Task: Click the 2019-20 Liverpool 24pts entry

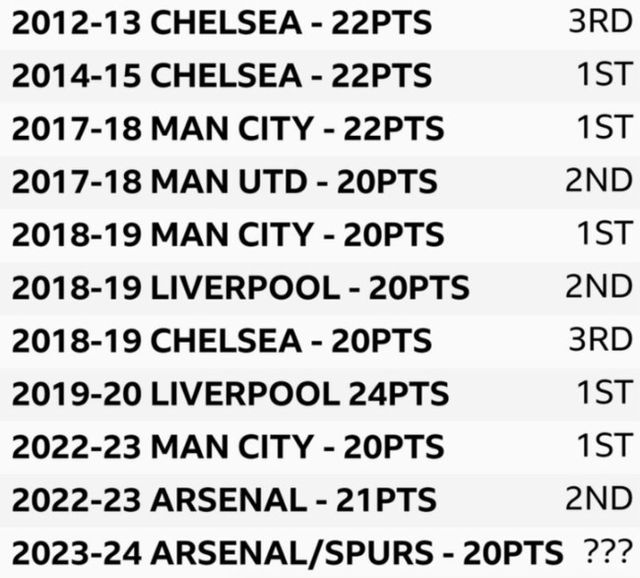Action: (230, 393)
